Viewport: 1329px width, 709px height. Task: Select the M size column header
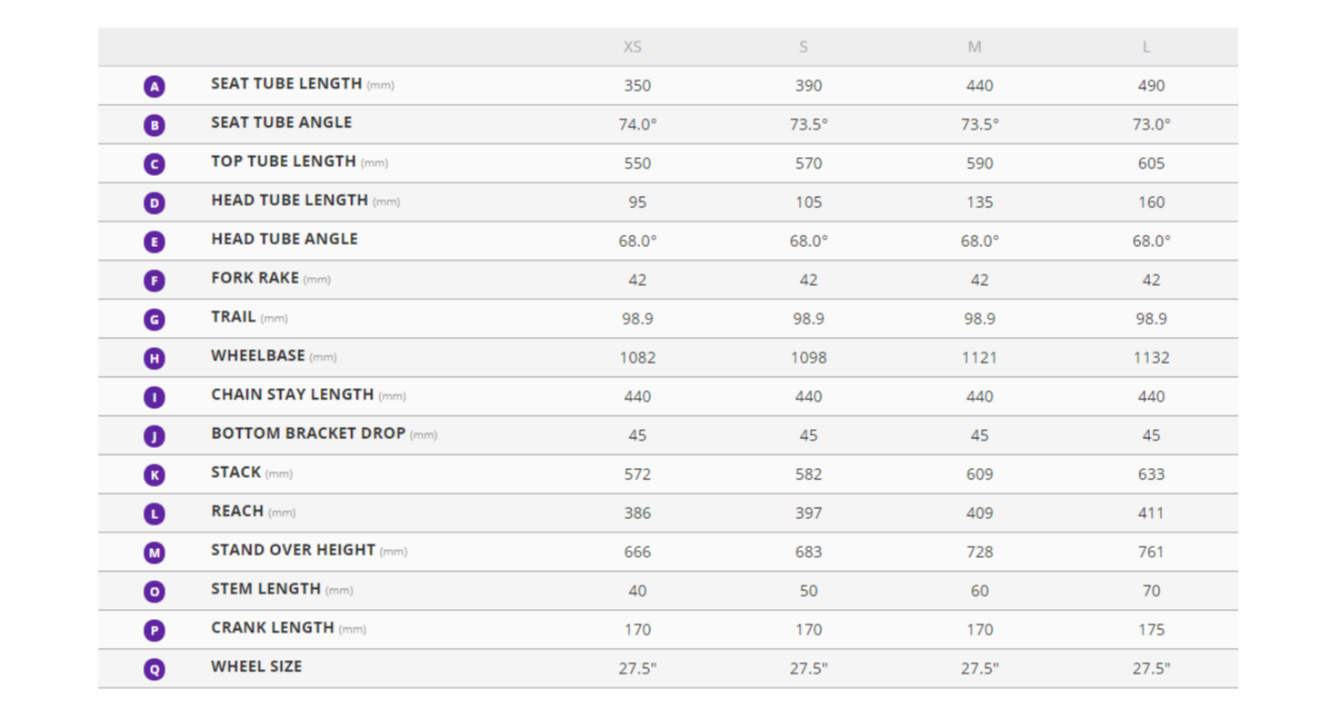click(975, 47)
